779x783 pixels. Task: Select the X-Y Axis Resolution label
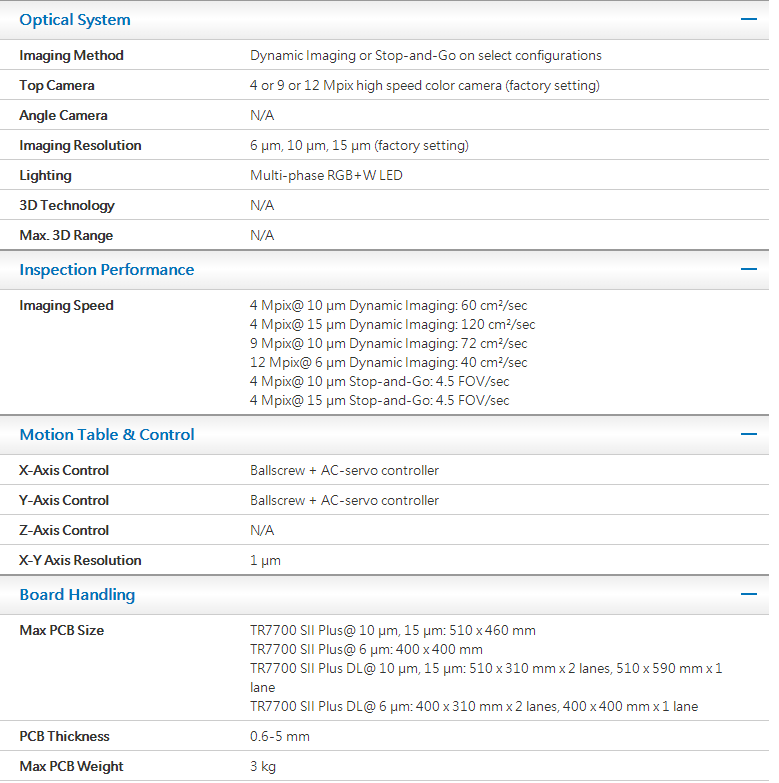pos(80,560)
